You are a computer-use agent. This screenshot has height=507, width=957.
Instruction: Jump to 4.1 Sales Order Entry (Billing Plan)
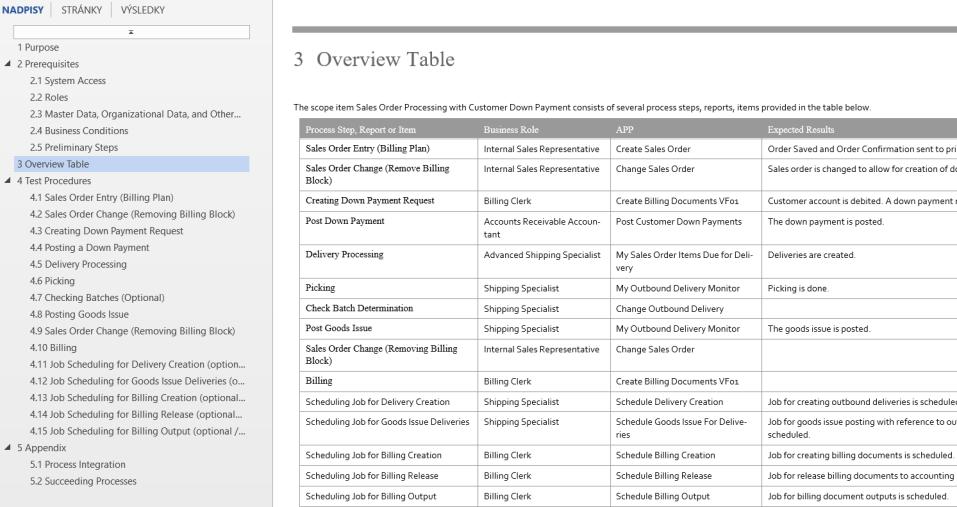pos(101,197)
